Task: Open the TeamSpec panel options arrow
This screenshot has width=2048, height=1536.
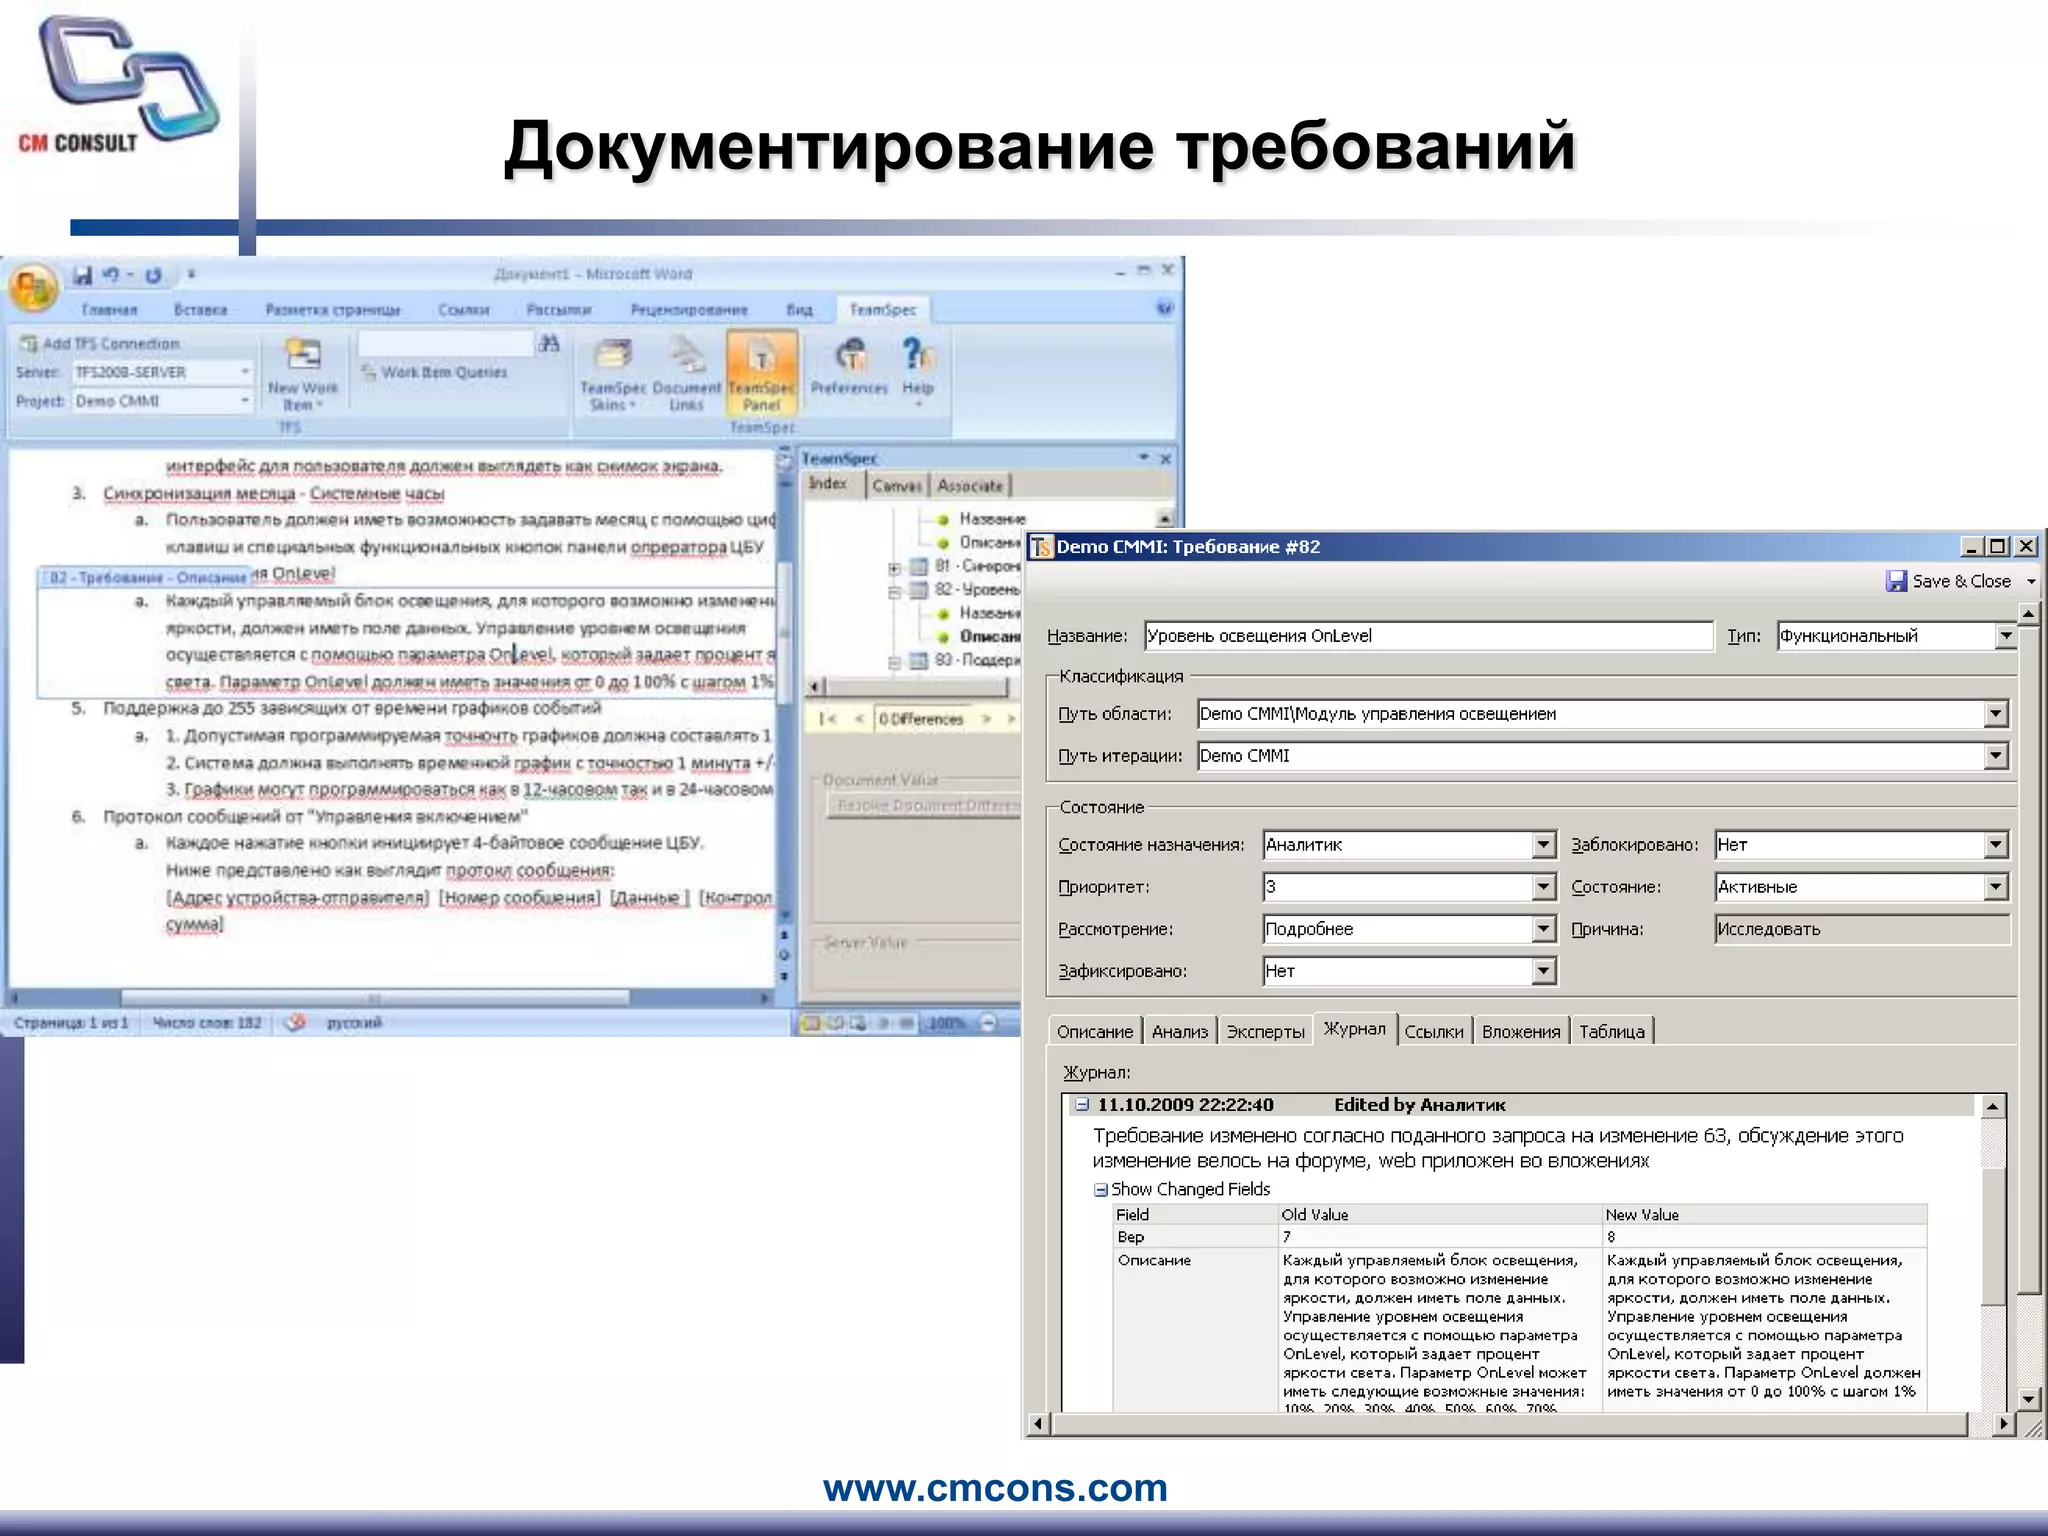Action: pos(1143,458)
